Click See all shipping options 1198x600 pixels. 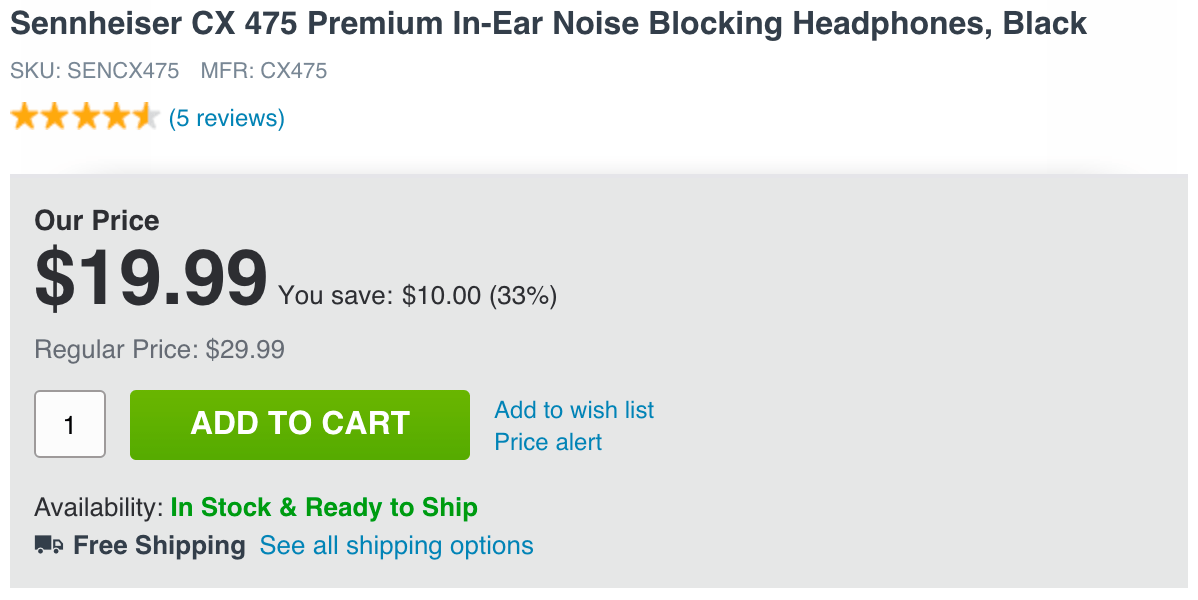point(396,545)
